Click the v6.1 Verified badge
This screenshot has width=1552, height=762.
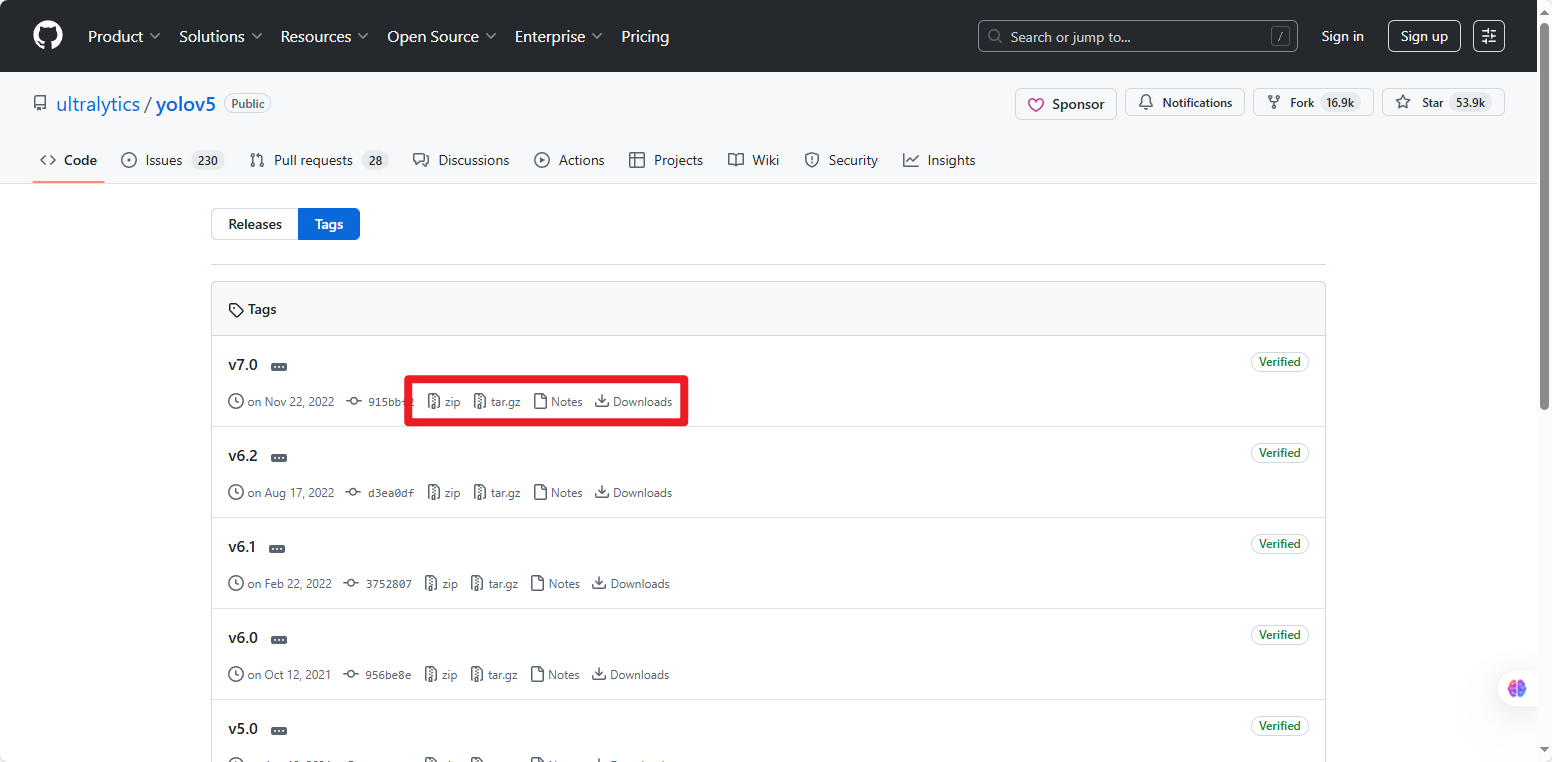(x=1279, y=544)
